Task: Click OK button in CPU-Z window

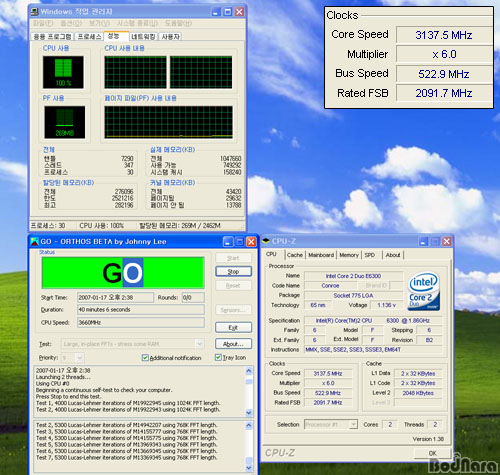Action: point(432,453)
